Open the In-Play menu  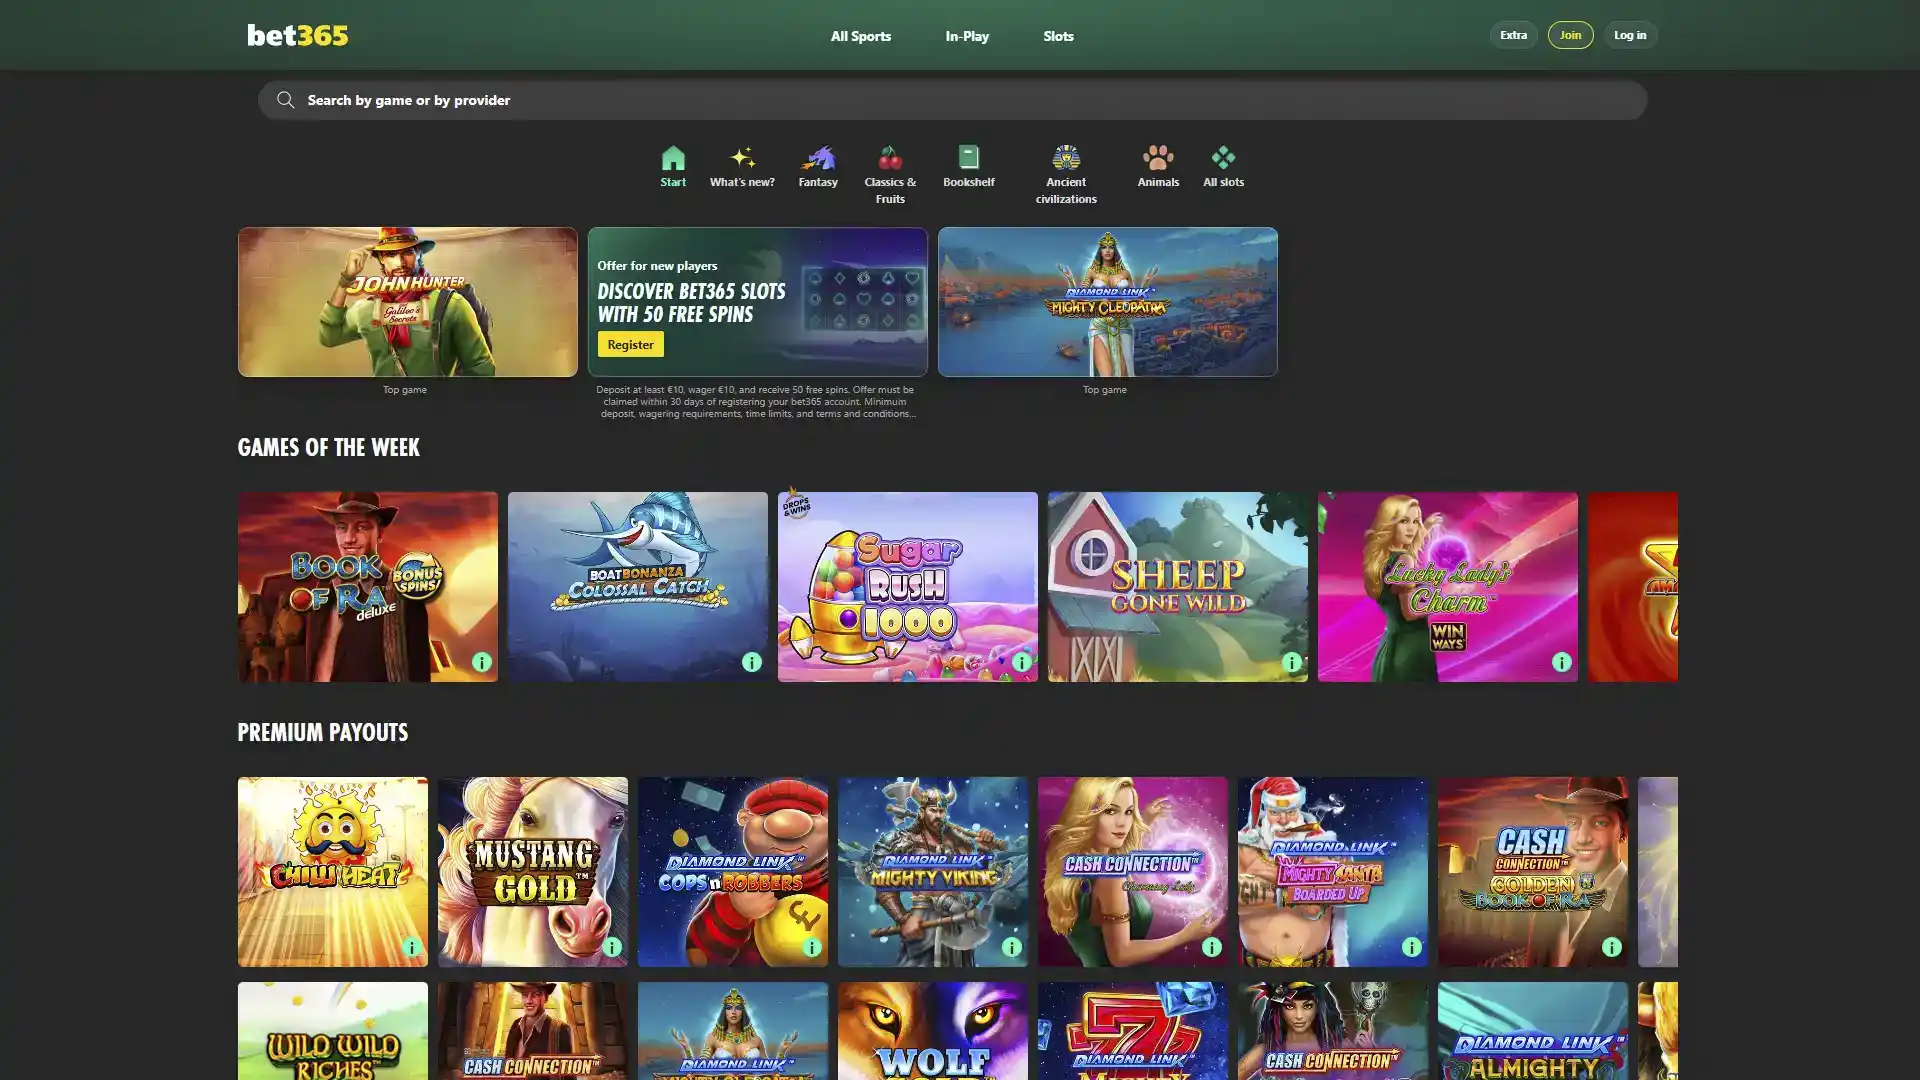[967, 36]
